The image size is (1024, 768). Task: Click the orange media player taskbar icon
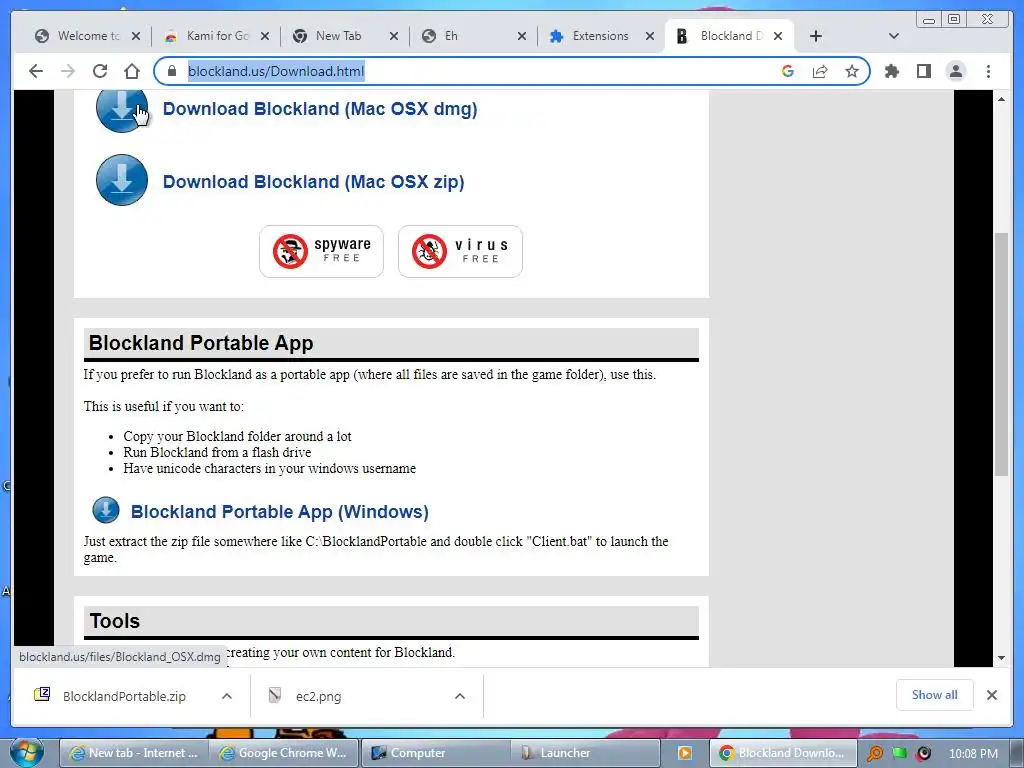685,753
